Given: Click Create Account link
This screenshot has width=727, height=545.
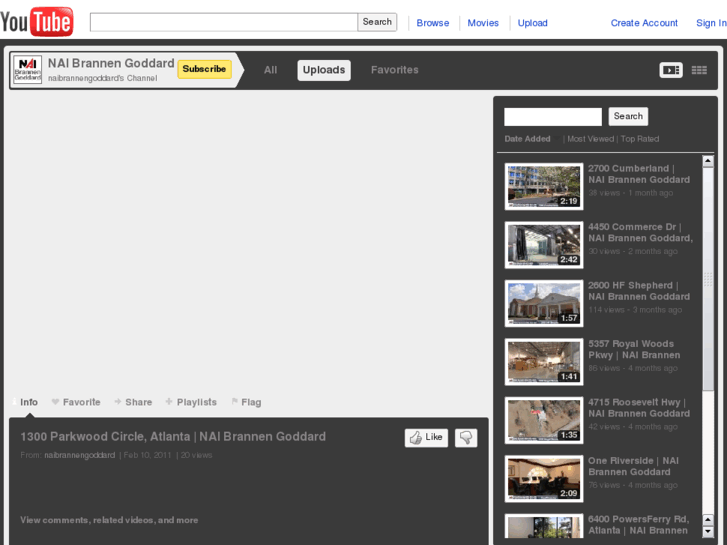Looking at the screenshot, I should tap(644, 23).
